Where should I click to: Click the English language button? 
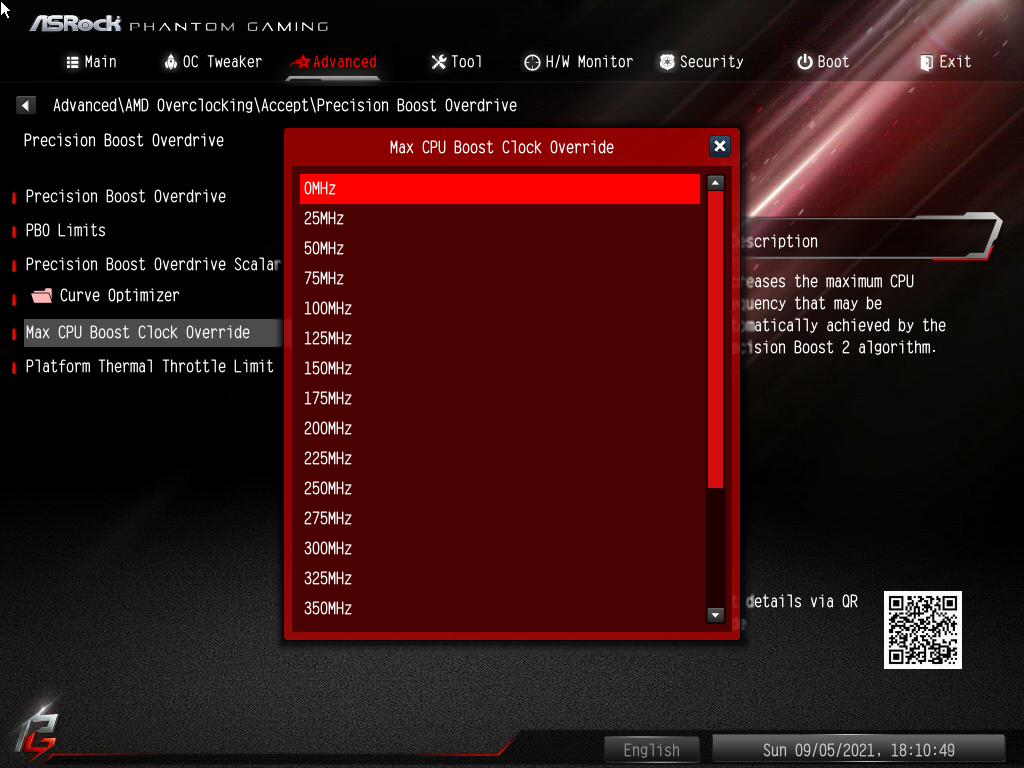pos(652,750)
